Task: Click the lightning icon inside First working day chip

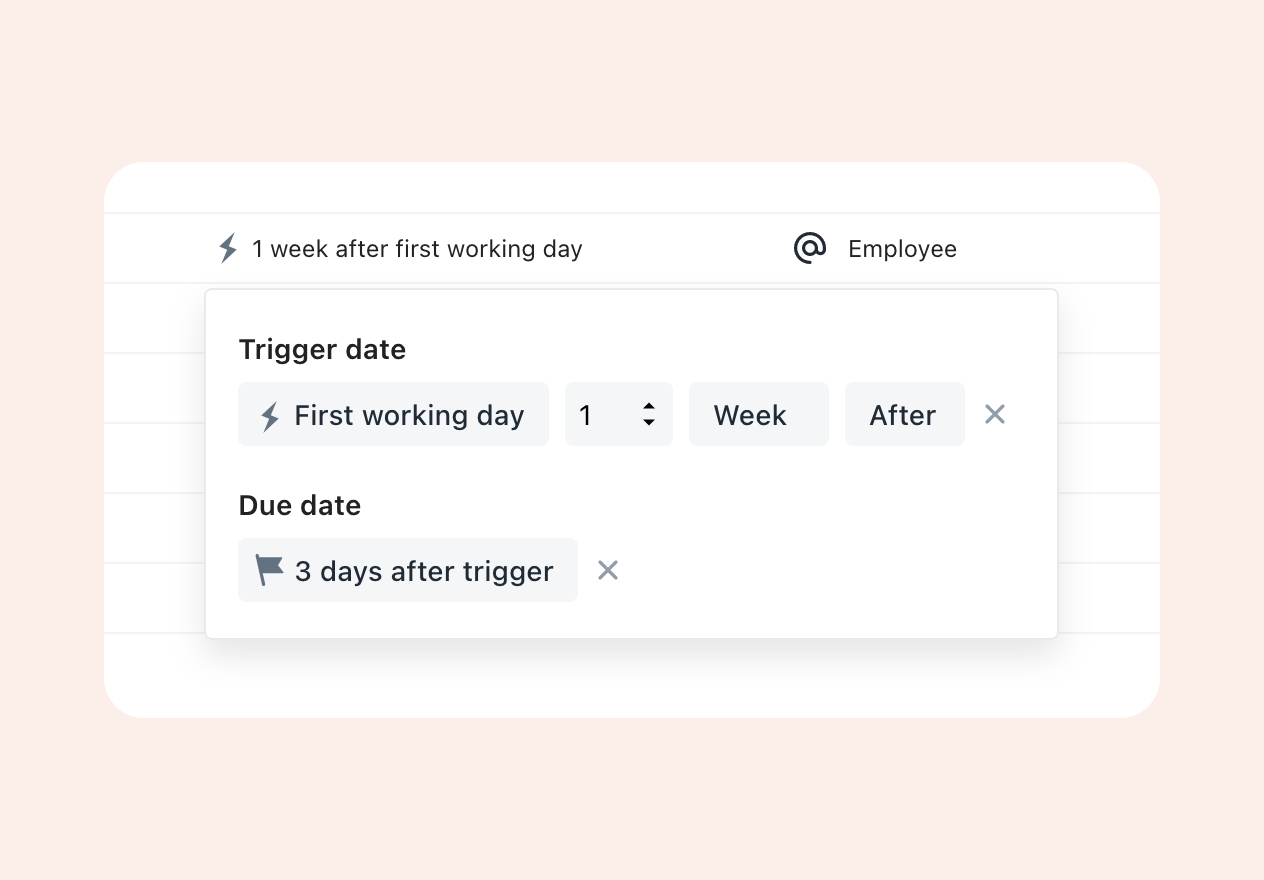Action: pos(268,414)
